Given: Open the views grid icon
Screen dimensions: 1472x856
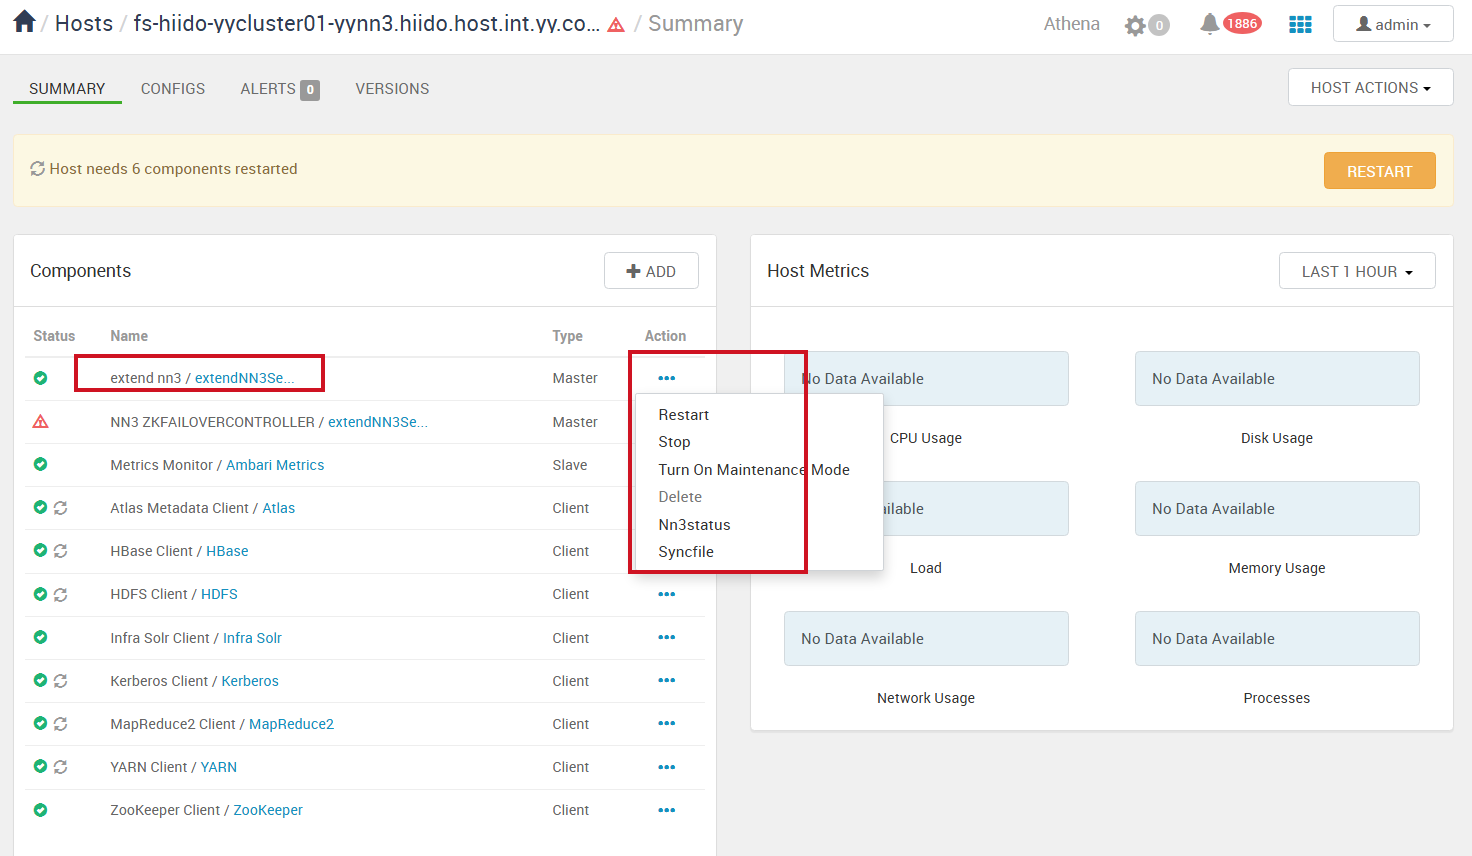Looking at the screenshot, I should [x=1300, y=25].
